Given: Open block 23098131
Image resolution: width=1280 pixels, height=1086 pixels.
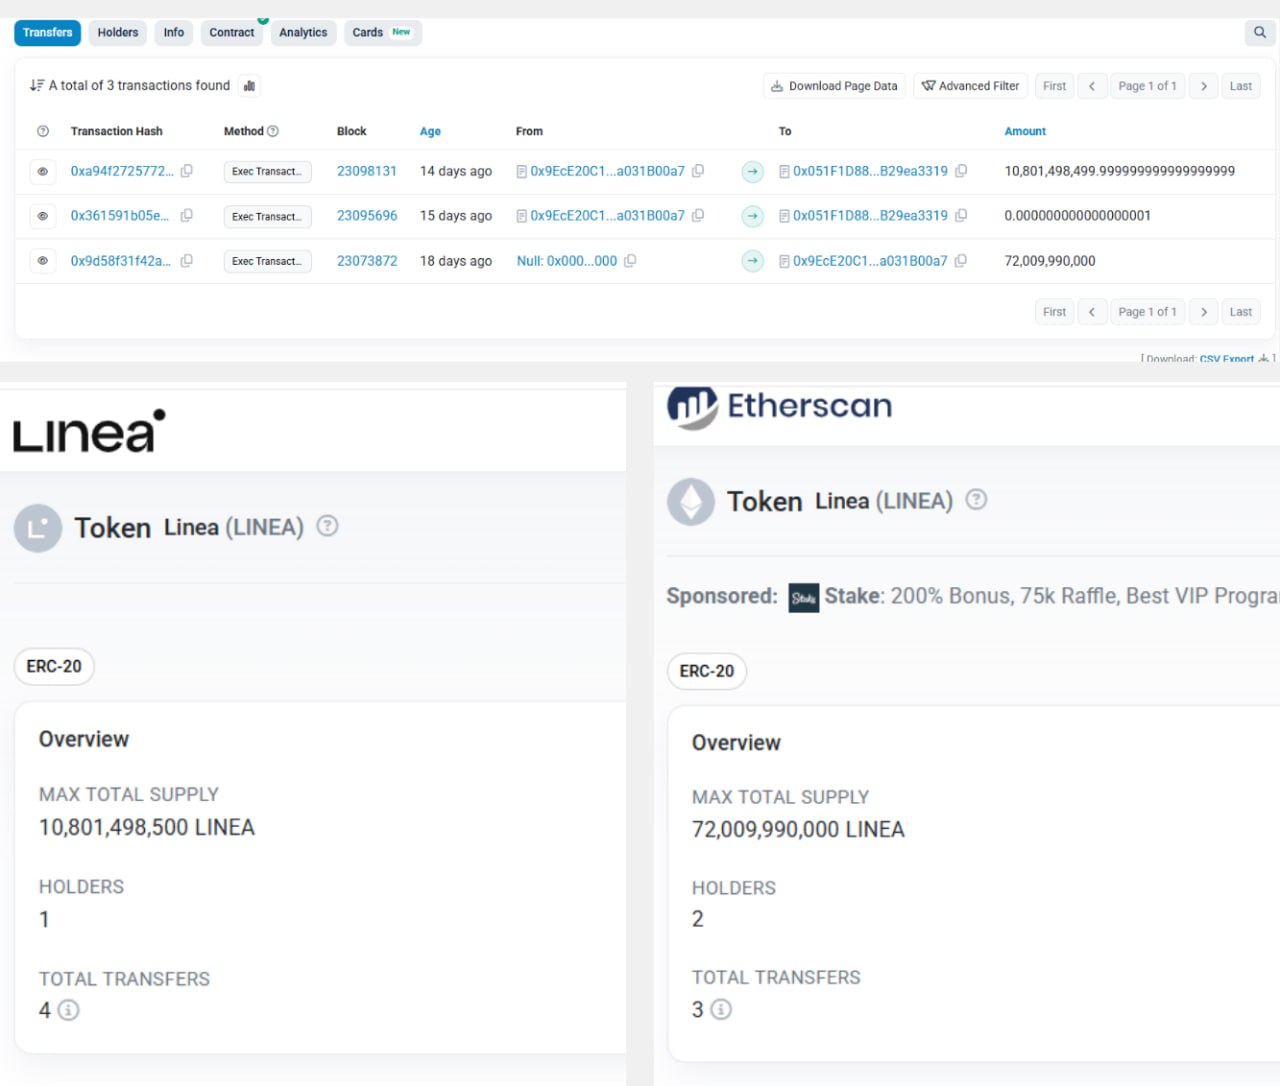Looking at the screenshot, I should (x=367, y=171).
